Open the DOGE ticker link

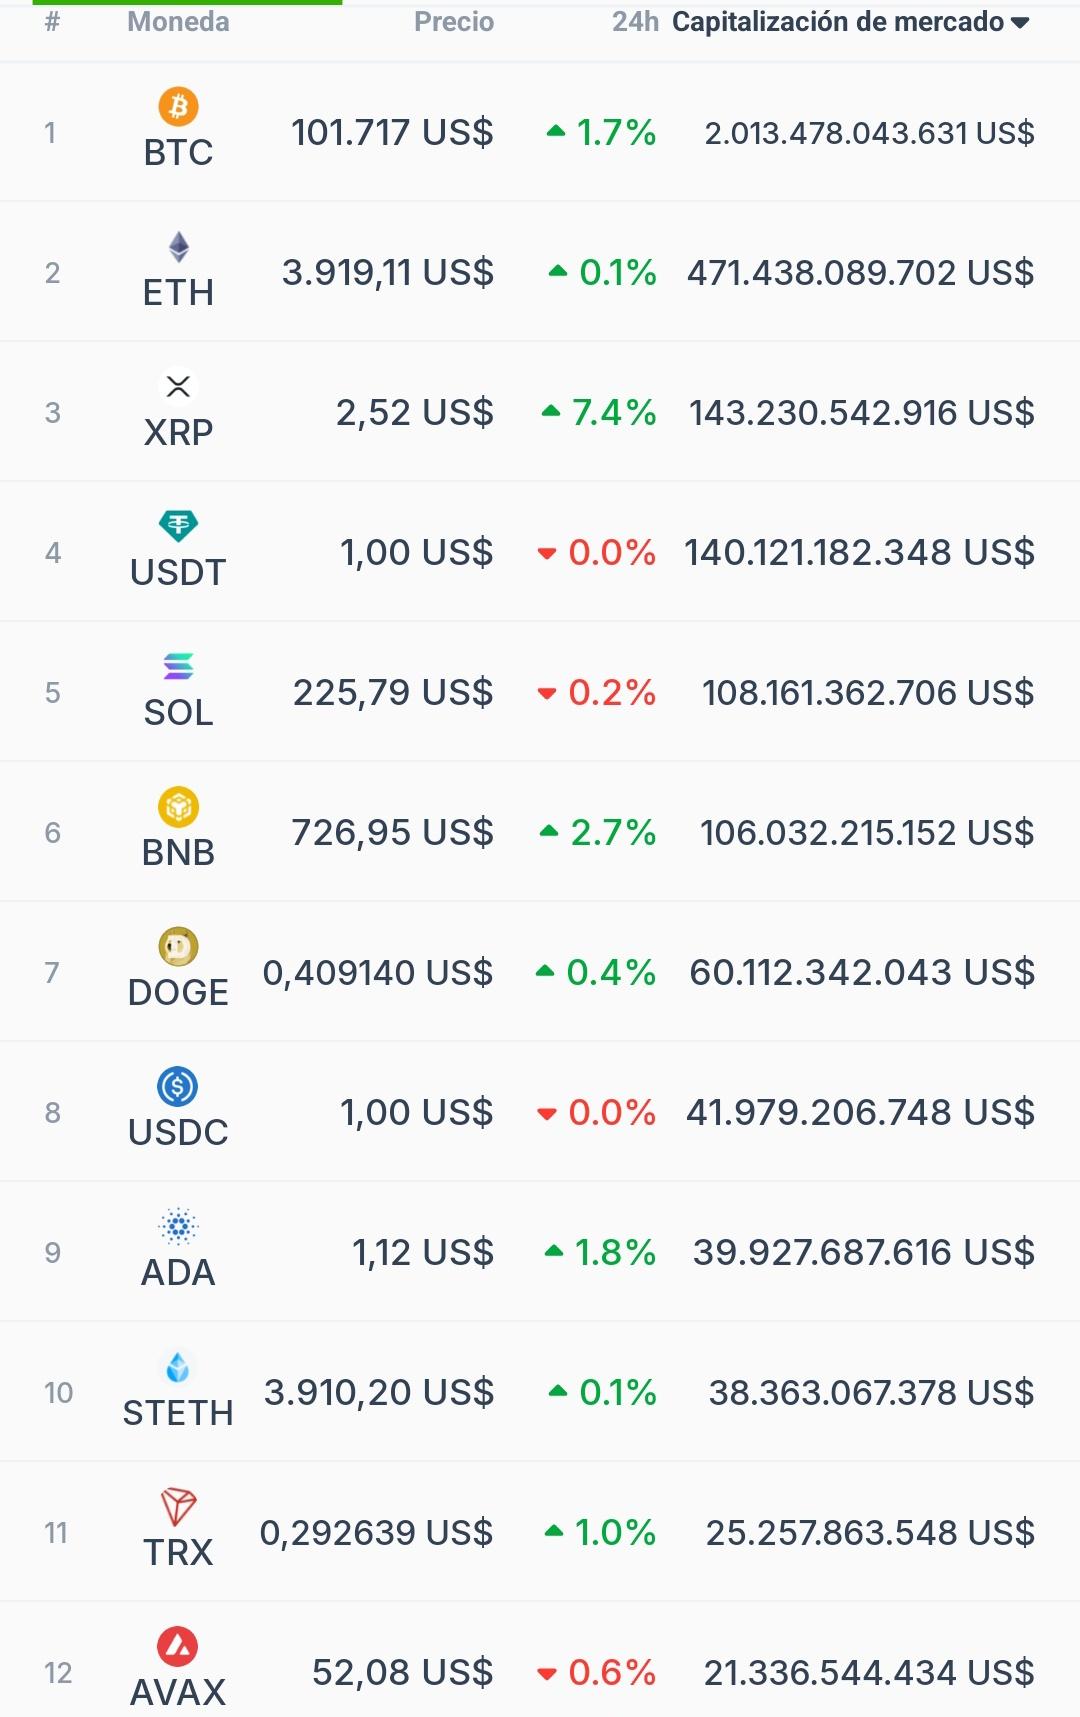178,993
